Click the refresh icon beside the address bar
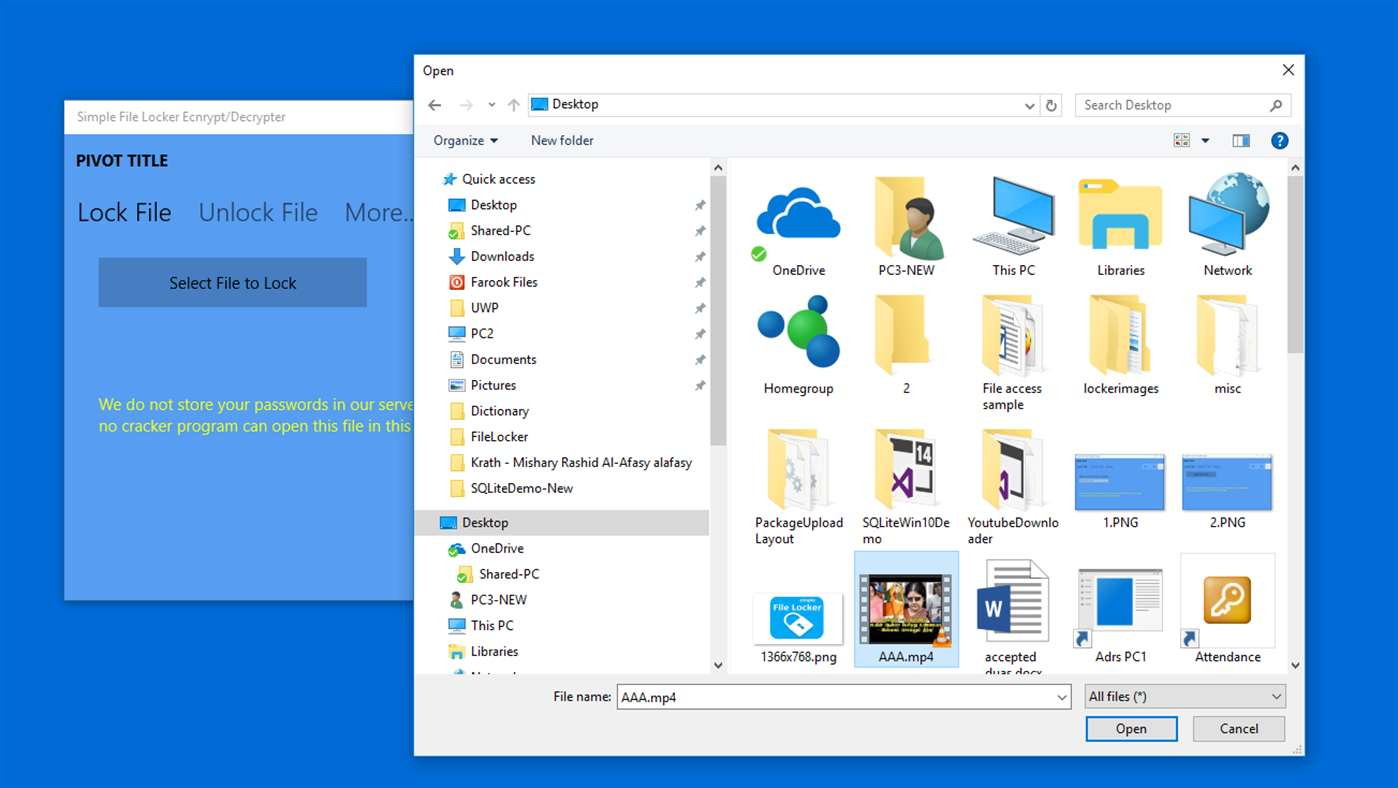The height and width of the screenshot is (788, 1398). coord(1051,105)
